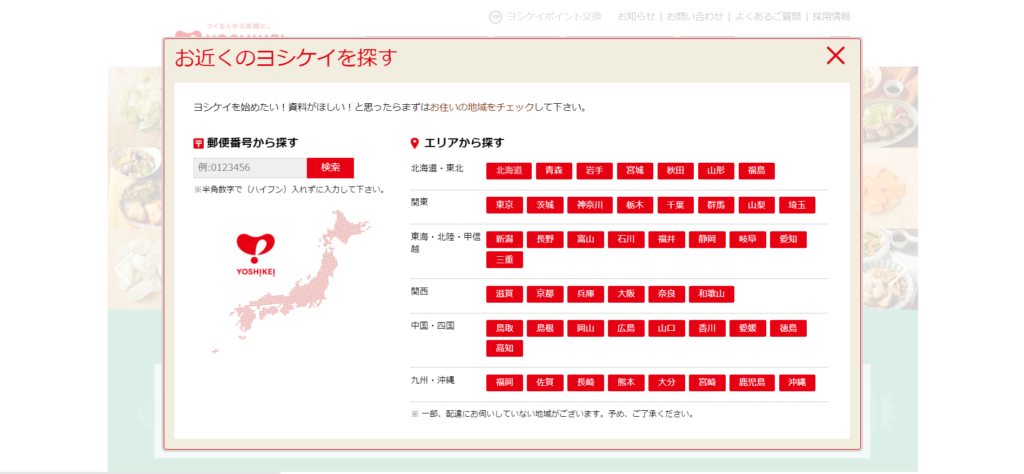Open the お知らせ news link
The width and height of the screenshot is (1024, 474).
click(636, 17)
